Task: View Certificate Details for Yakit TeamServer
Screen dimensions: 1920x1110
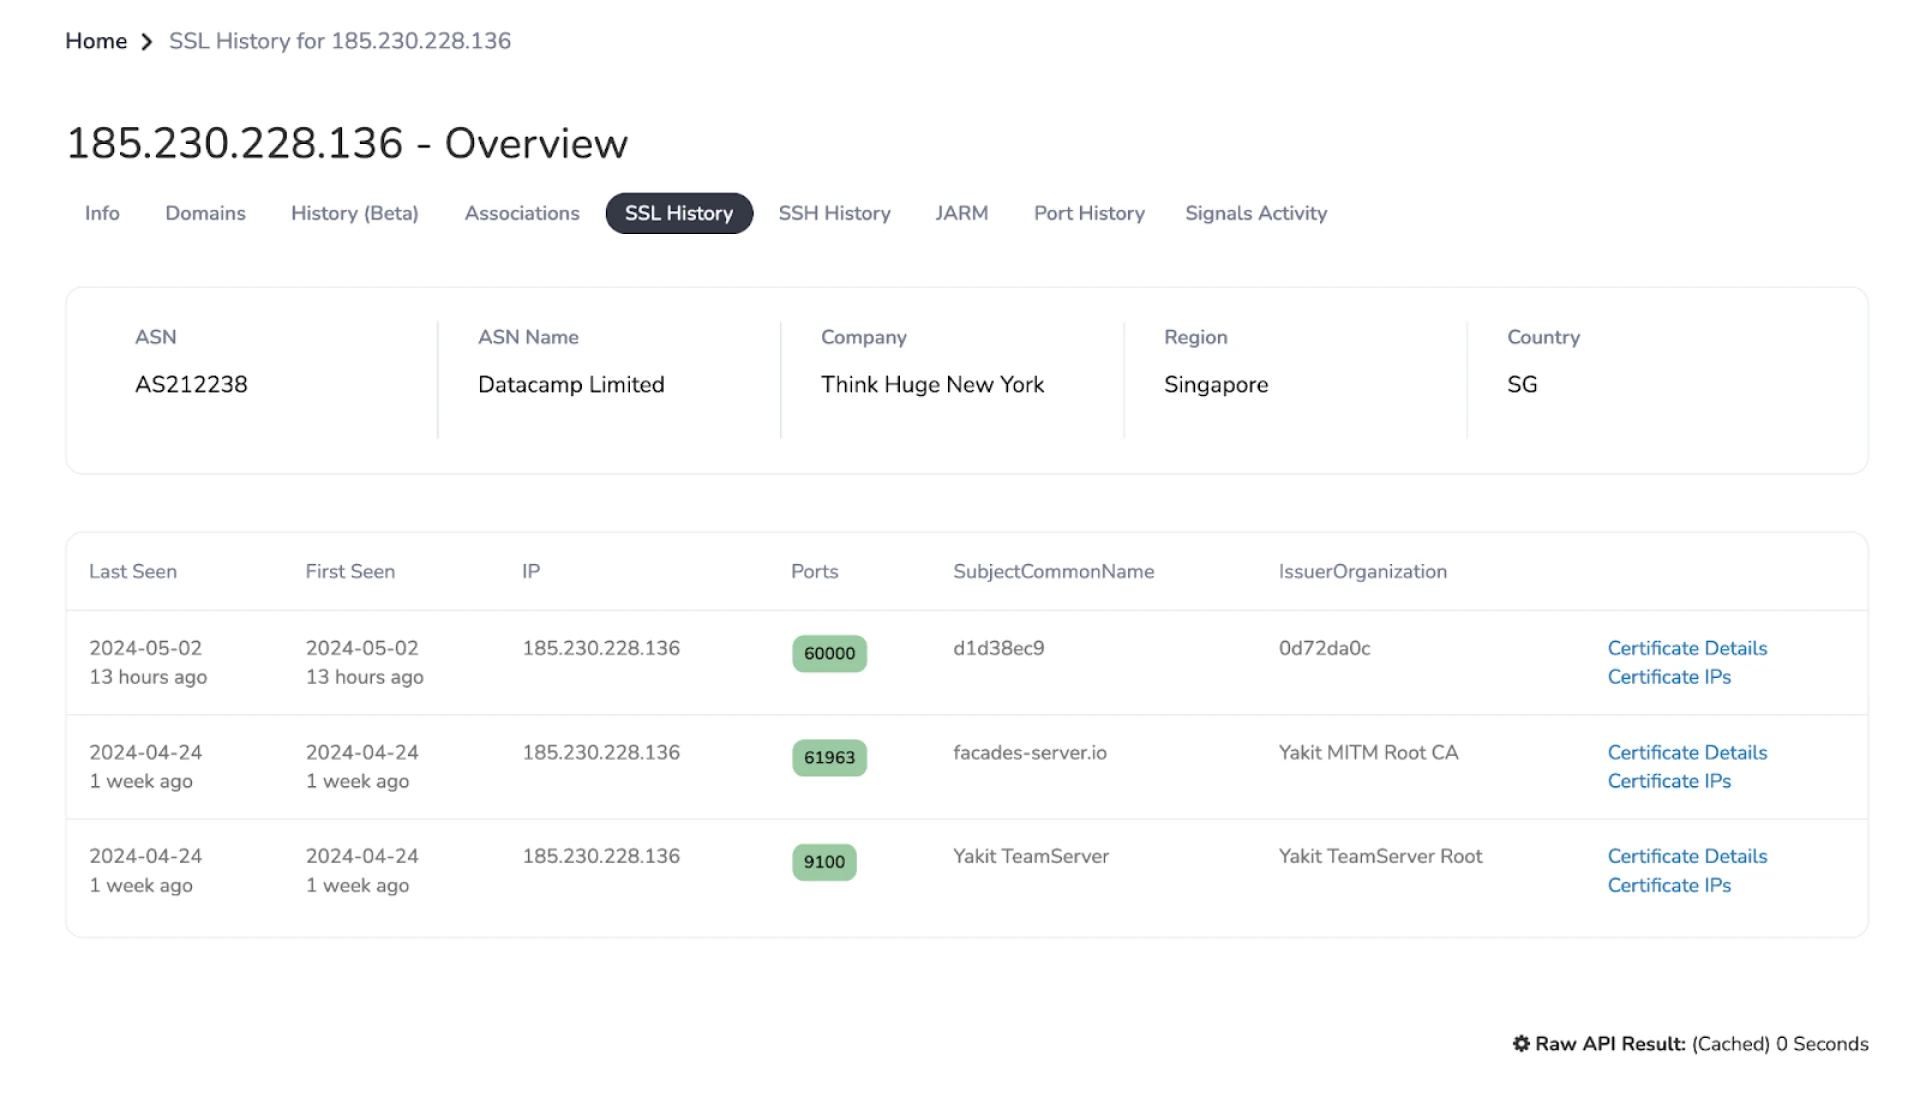Action: point(1687,856)
